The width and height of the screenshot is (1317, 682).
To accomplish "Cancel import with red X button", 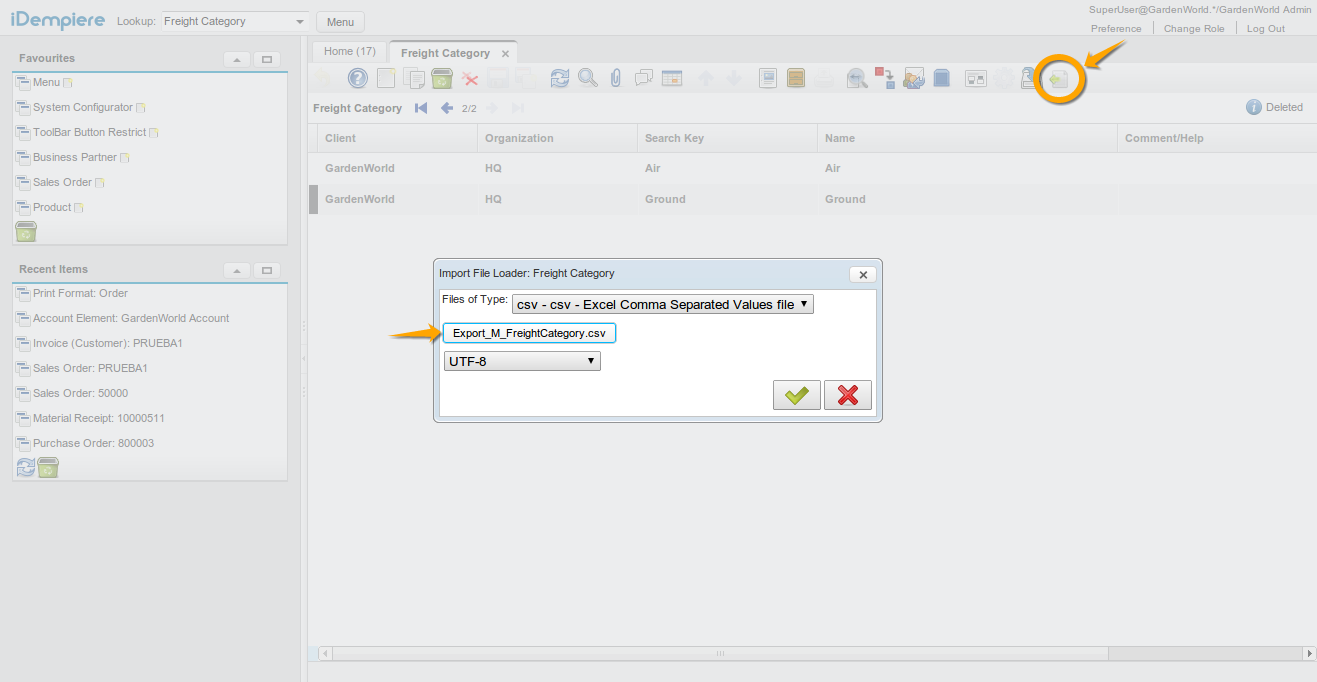I will pyautogui.click(x=847, y=395).
